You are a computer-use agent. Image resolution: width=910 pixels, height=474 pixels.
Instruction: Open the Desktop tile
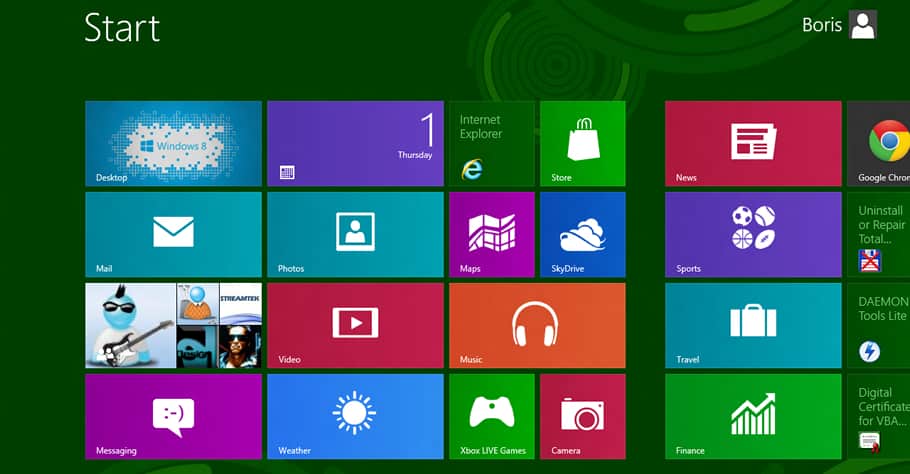[x=173, y=143]
